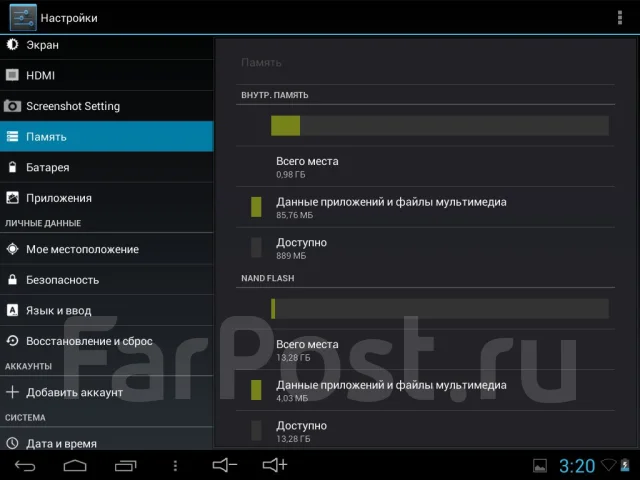The image size is (640, 480).
Task: Tap the volume down button
Action: [224, 465]
